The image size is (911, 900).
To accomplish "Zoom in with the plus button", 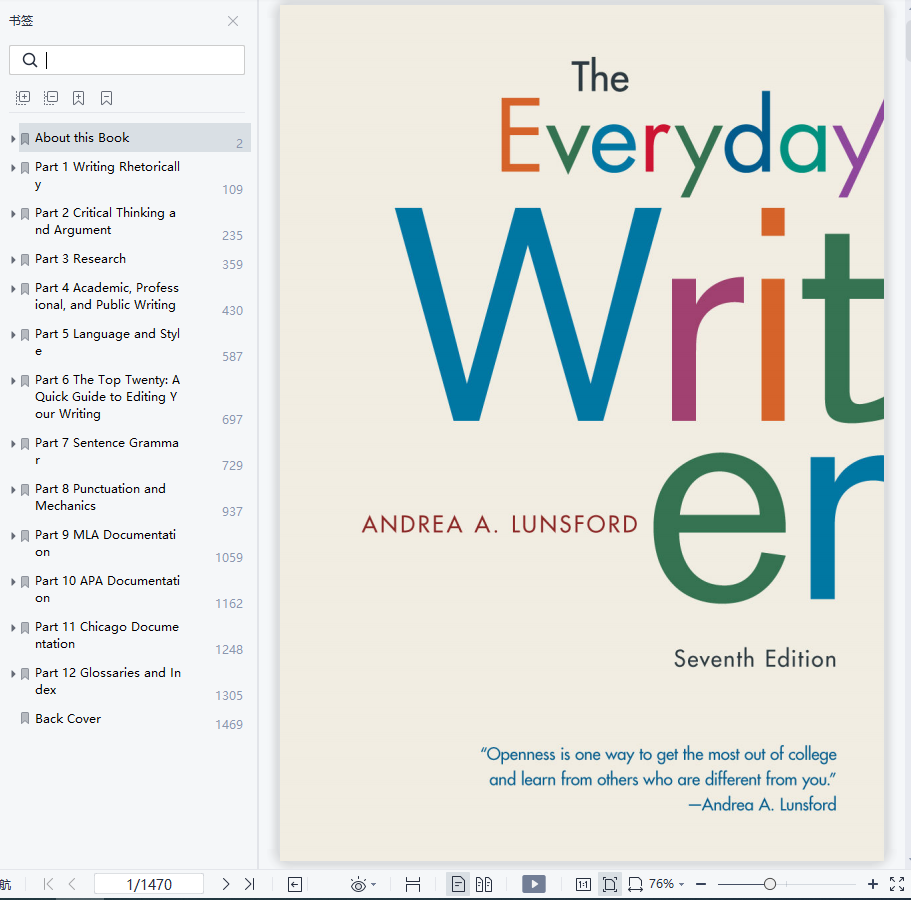I will pyautogui.click(x=873, y=884).
